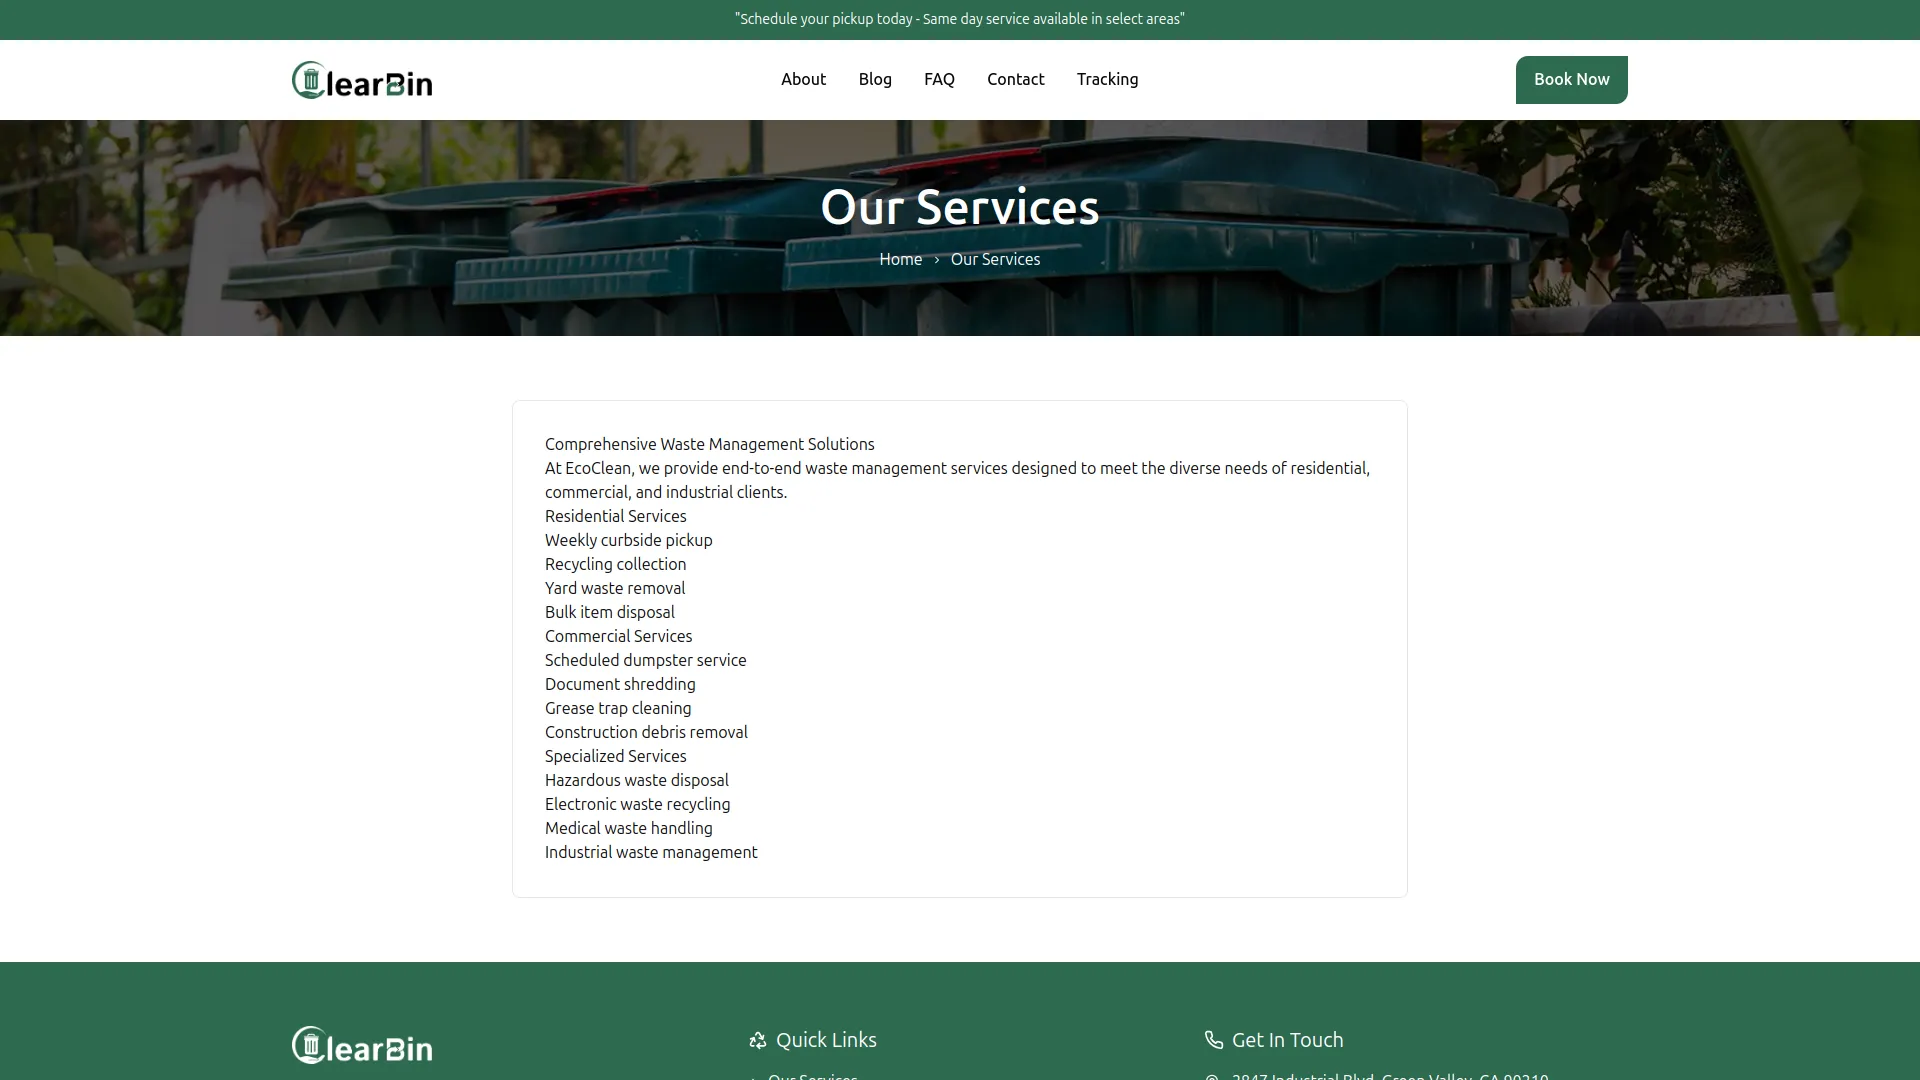Click the chevron before the Our Services footer link
Screen dimensions: 1920x1080
pyautogui.click(x=757, y=1077)
